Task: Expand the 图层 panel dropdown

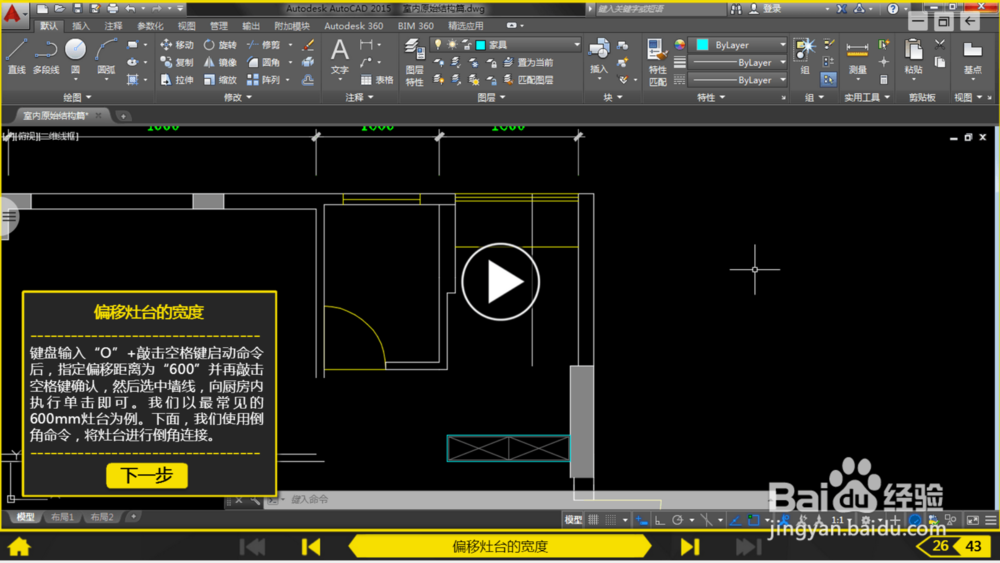Action: pyautogui.click(x=491, y=97)
